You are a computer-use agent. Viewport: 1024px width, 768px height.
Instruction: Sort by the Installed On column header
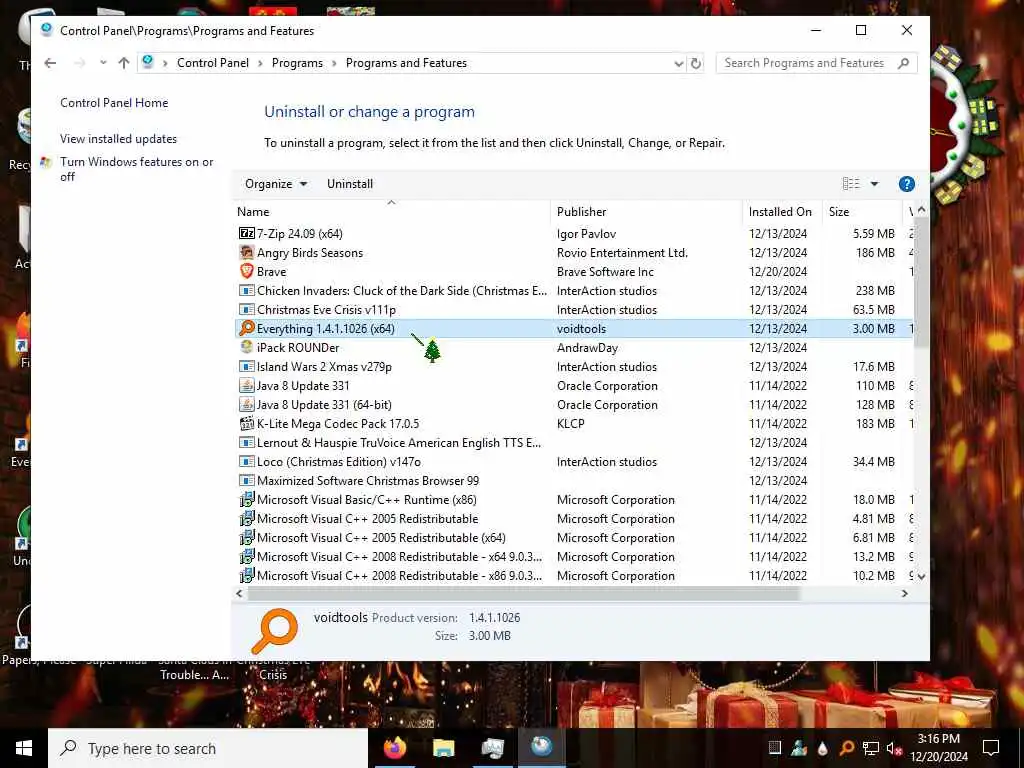[780, 212]
